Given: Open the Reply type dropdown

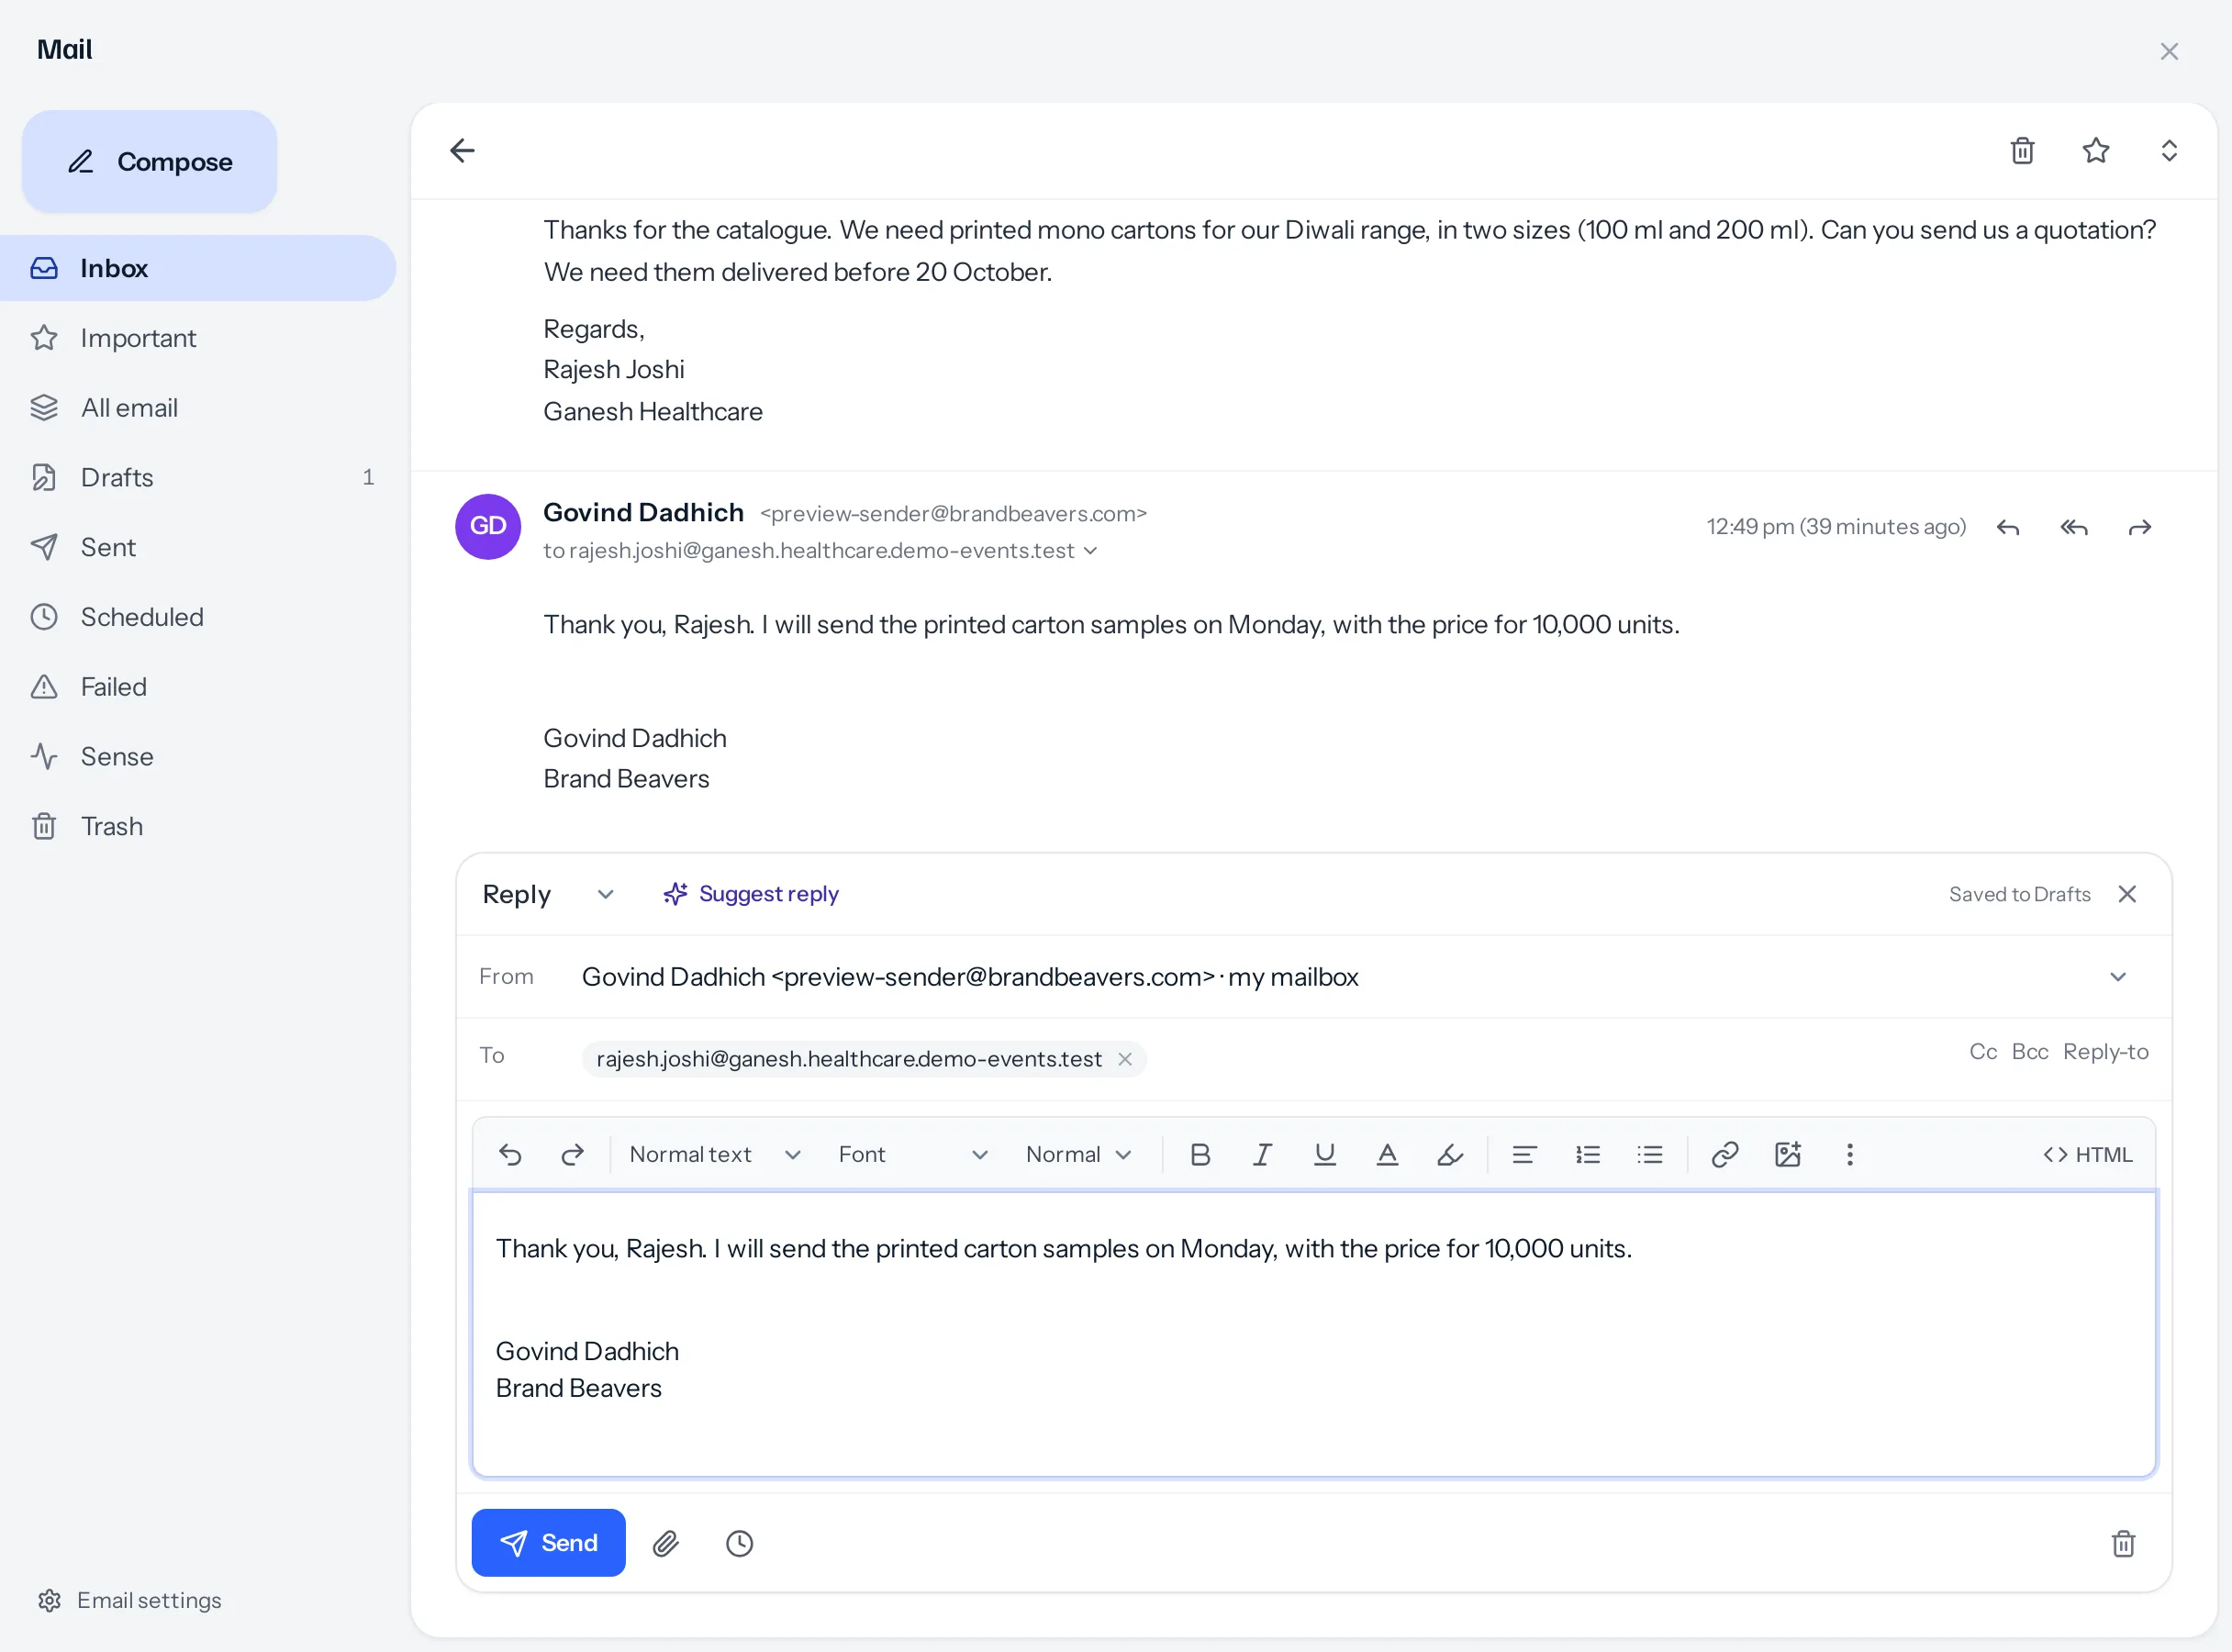Looking at the screenshot, I should (548, 894).
